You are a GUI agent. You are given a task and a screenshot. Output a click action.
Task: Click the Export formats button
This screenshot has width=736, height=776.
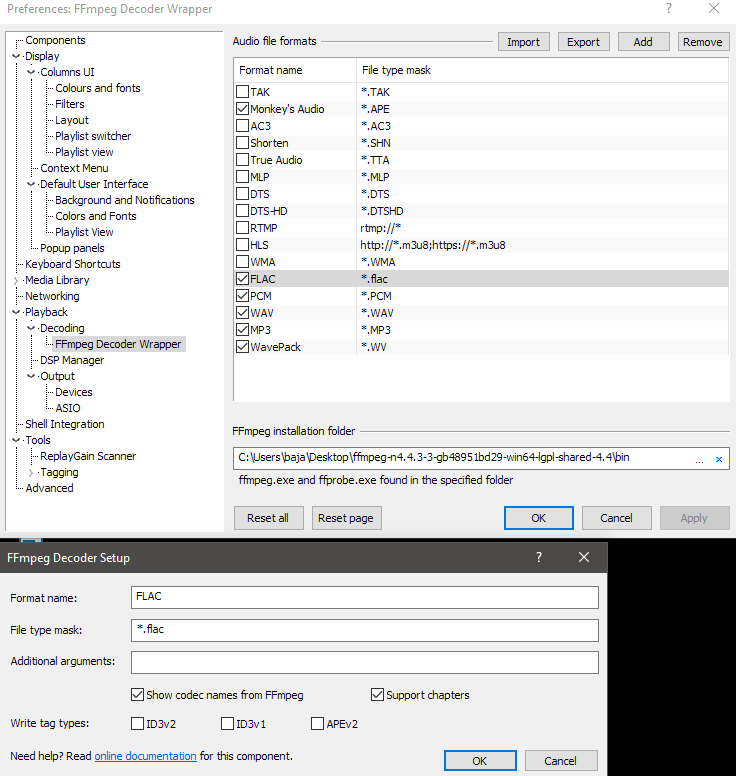(584, 42)
